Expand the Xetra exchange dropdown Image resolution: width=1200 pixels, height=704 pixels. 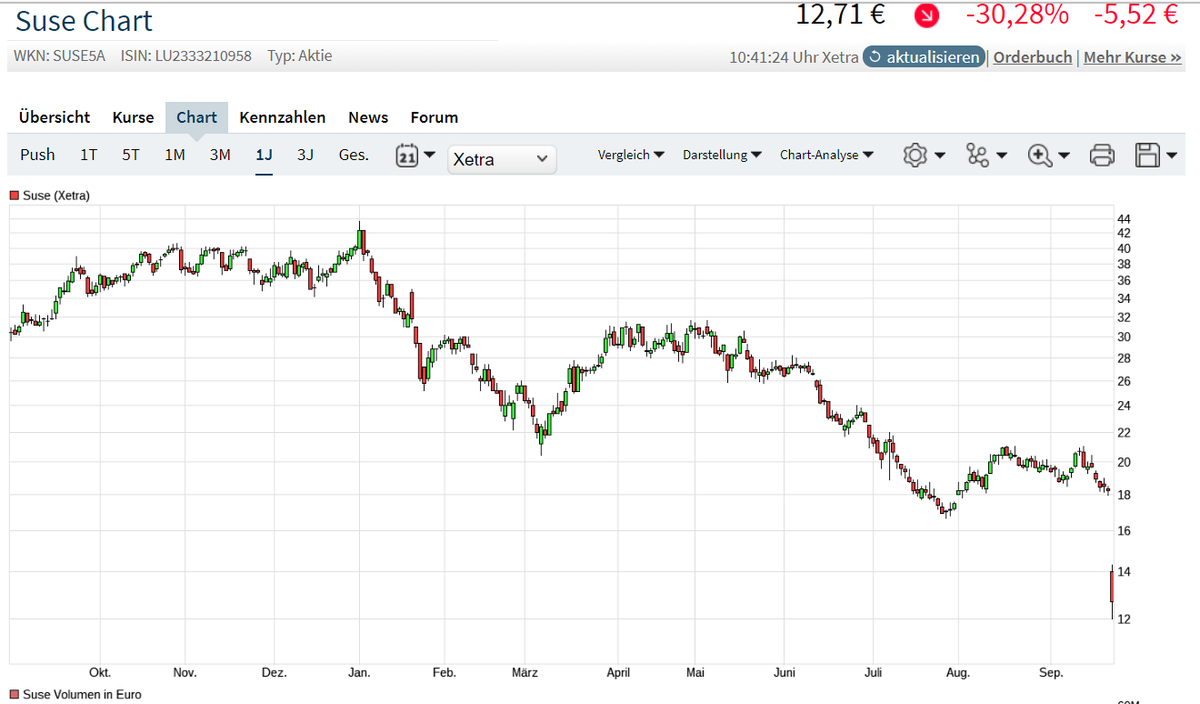[x=502, y=159]
